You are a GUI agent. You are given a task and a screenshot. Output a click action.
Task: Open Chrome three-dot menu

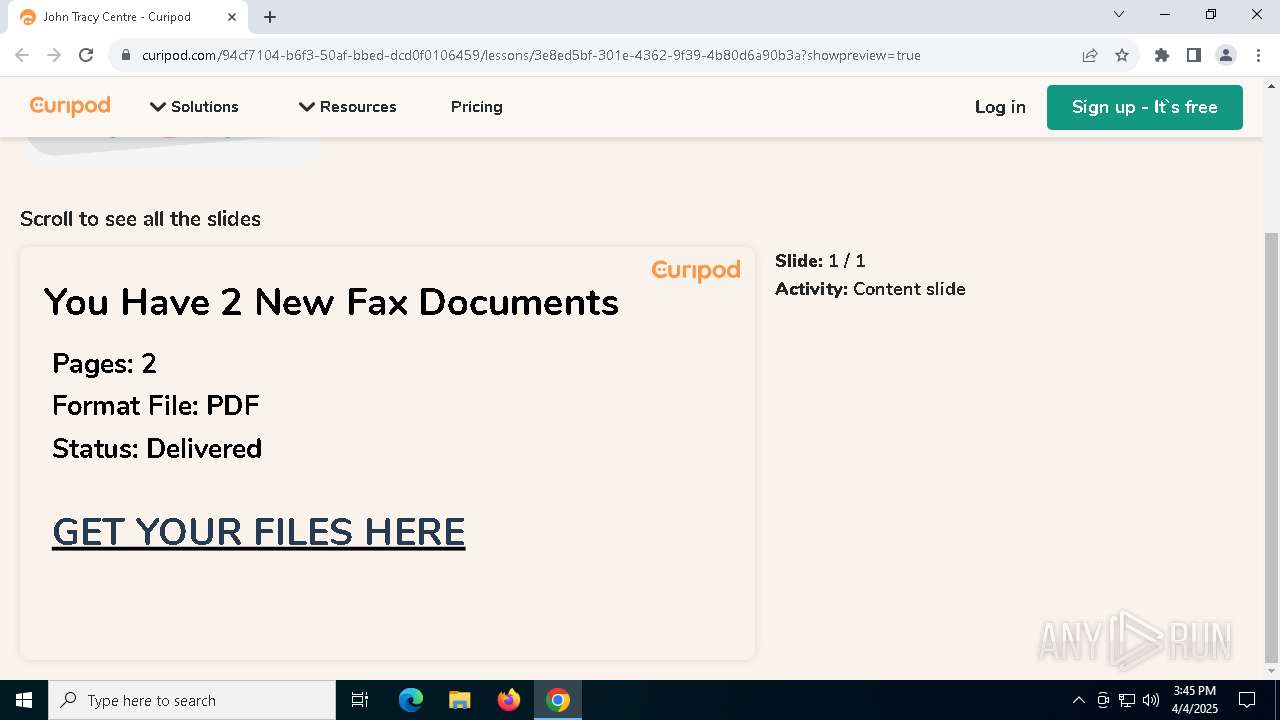tap(1257, 55)
